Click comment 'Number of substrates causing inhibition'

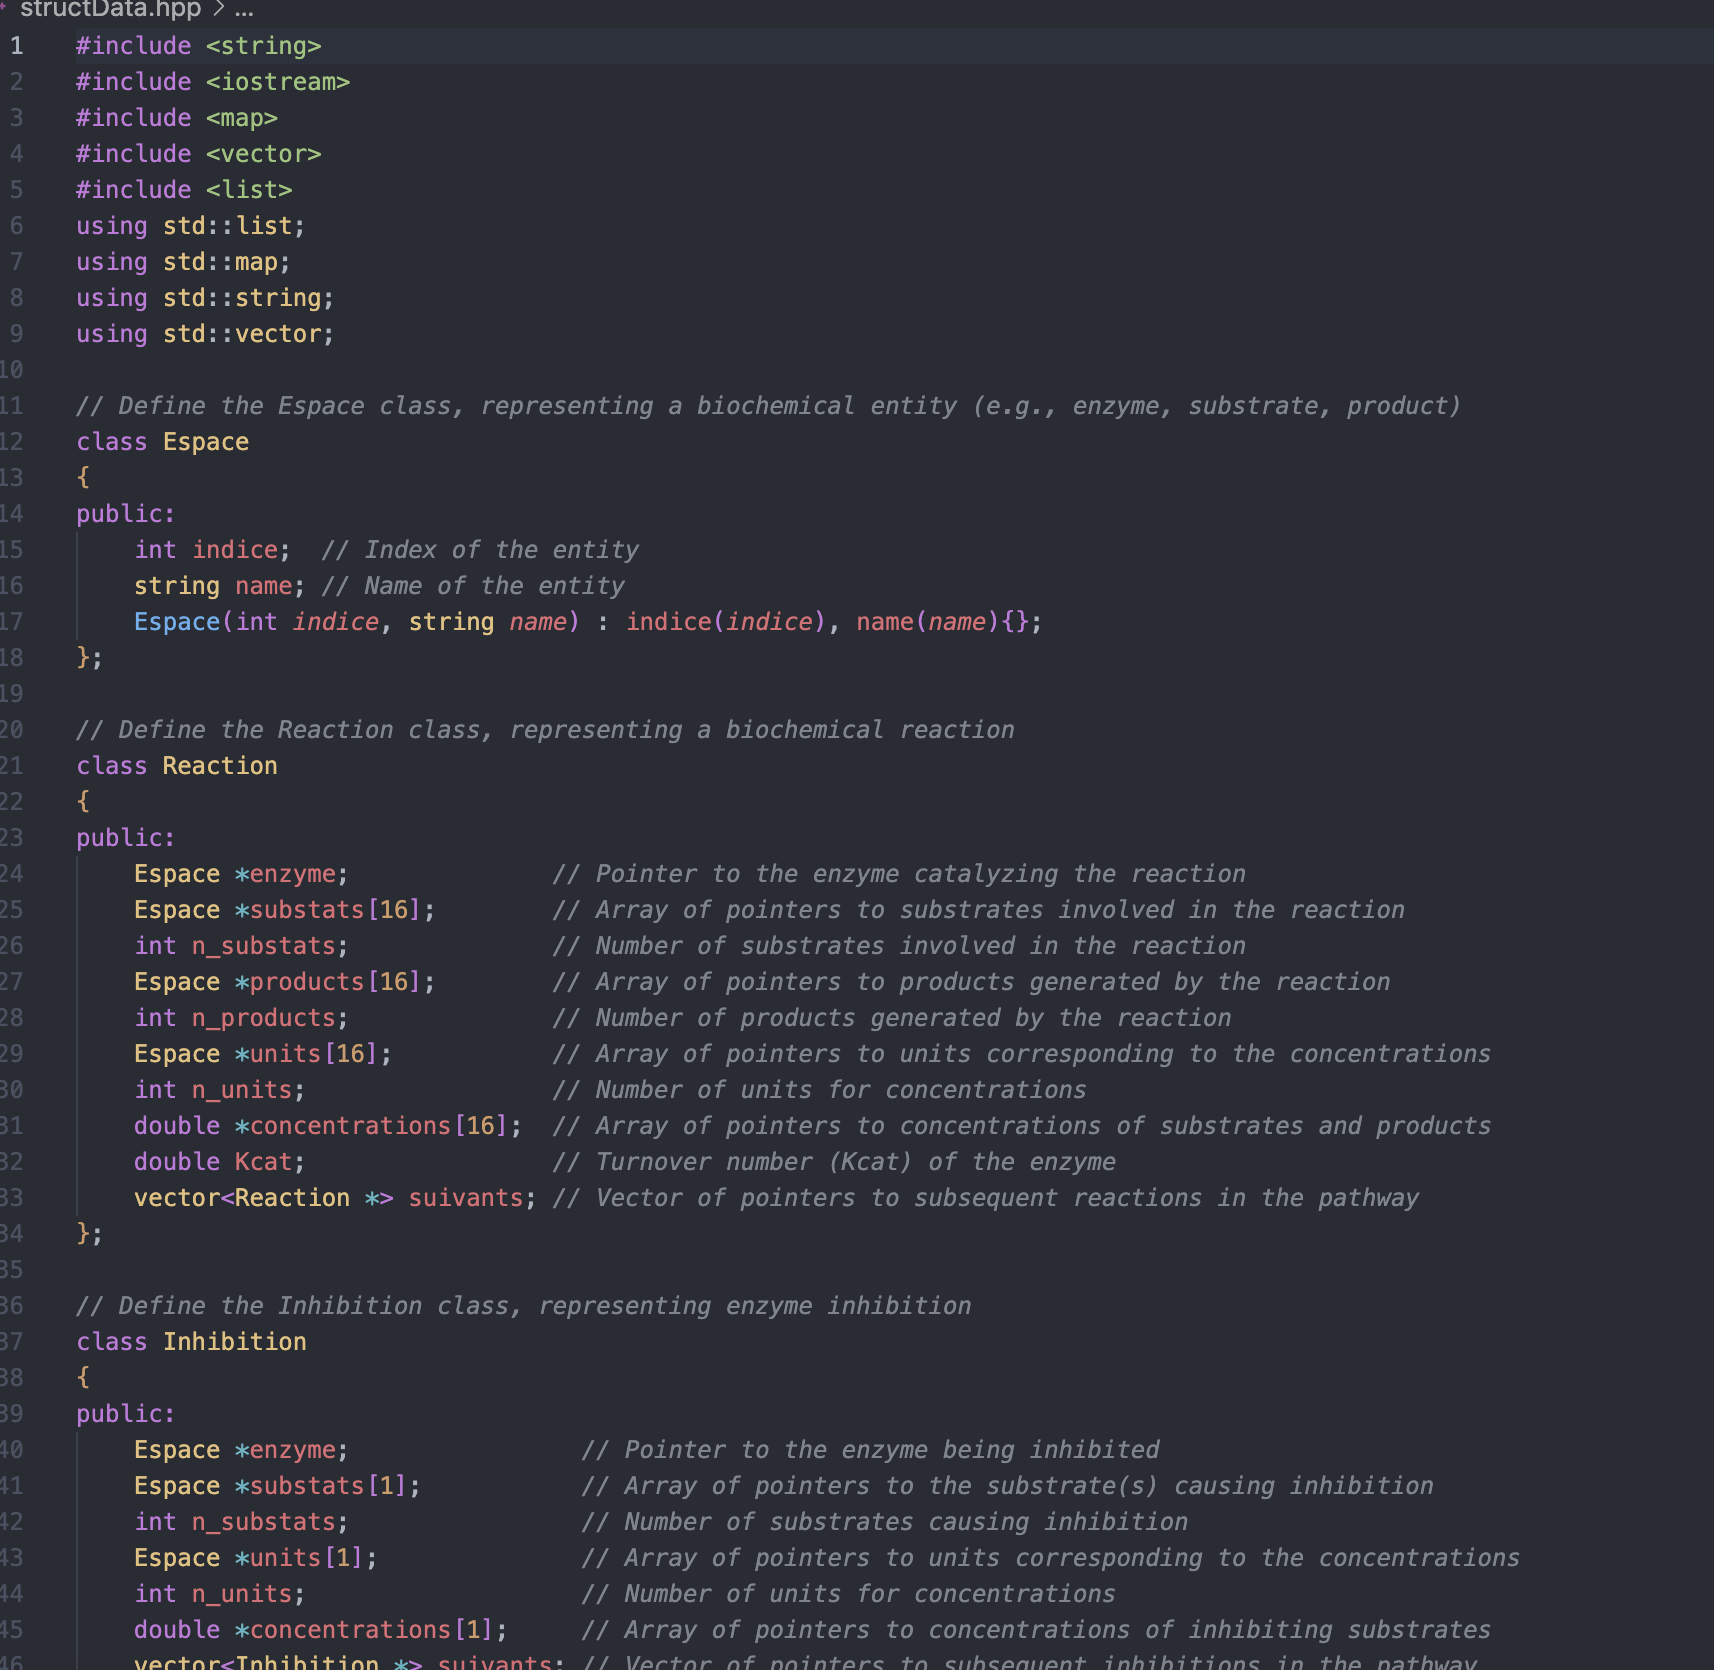pos(885,1522)
